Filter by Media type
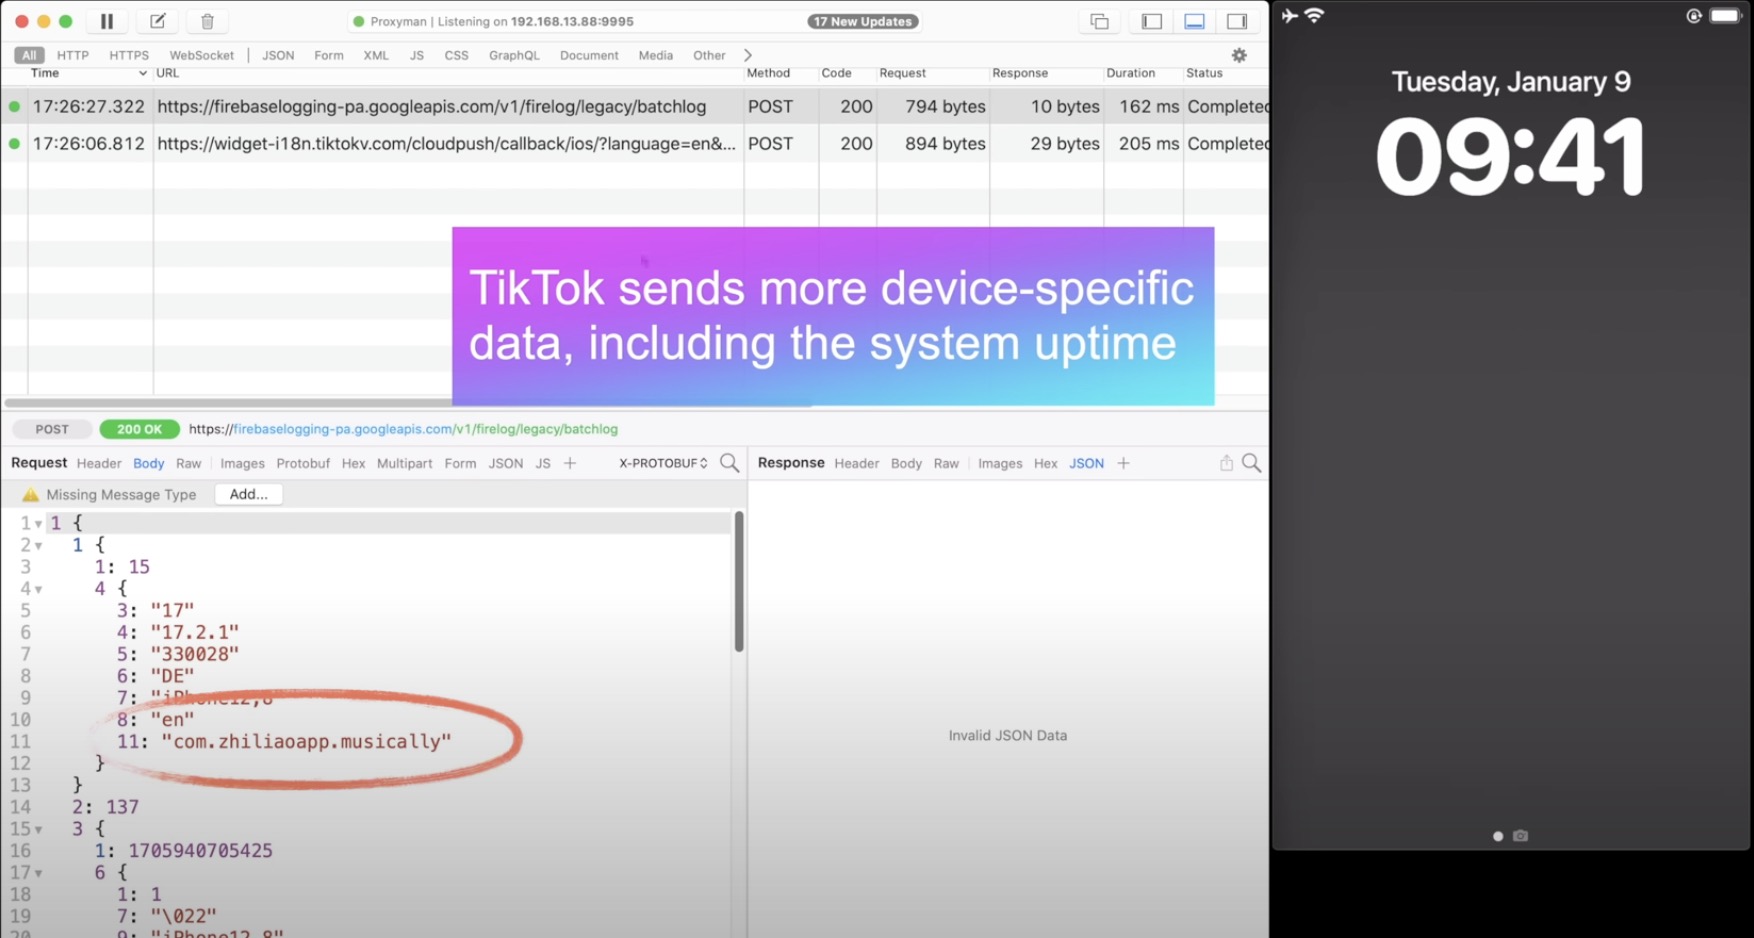The height and width of the screenshot is (938, 1754). click(x=655, y=55)
